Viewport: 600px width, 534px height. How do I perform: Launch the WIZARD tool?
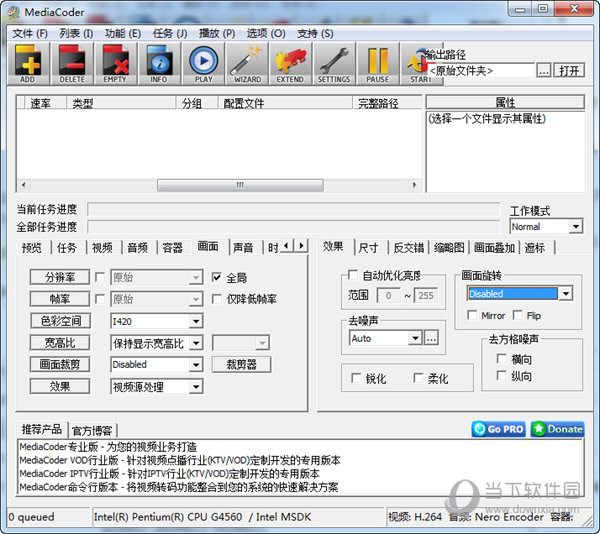coord(247,63)
